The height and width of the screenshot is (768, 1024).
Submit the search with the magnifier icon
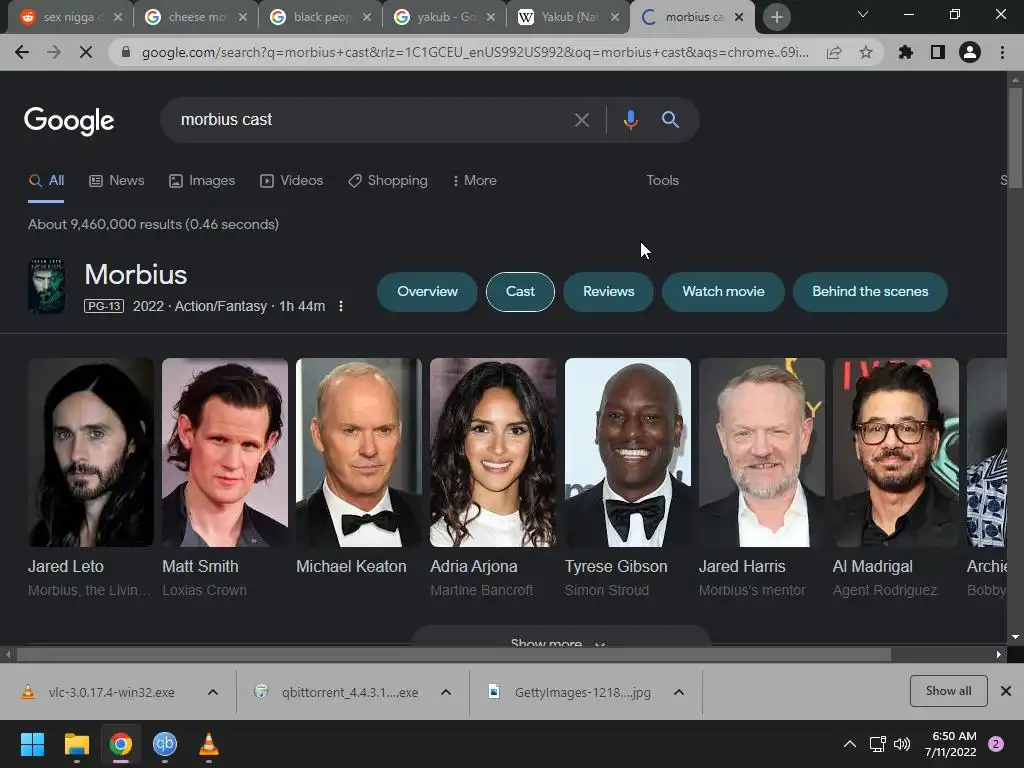click(x=670, y=120)
